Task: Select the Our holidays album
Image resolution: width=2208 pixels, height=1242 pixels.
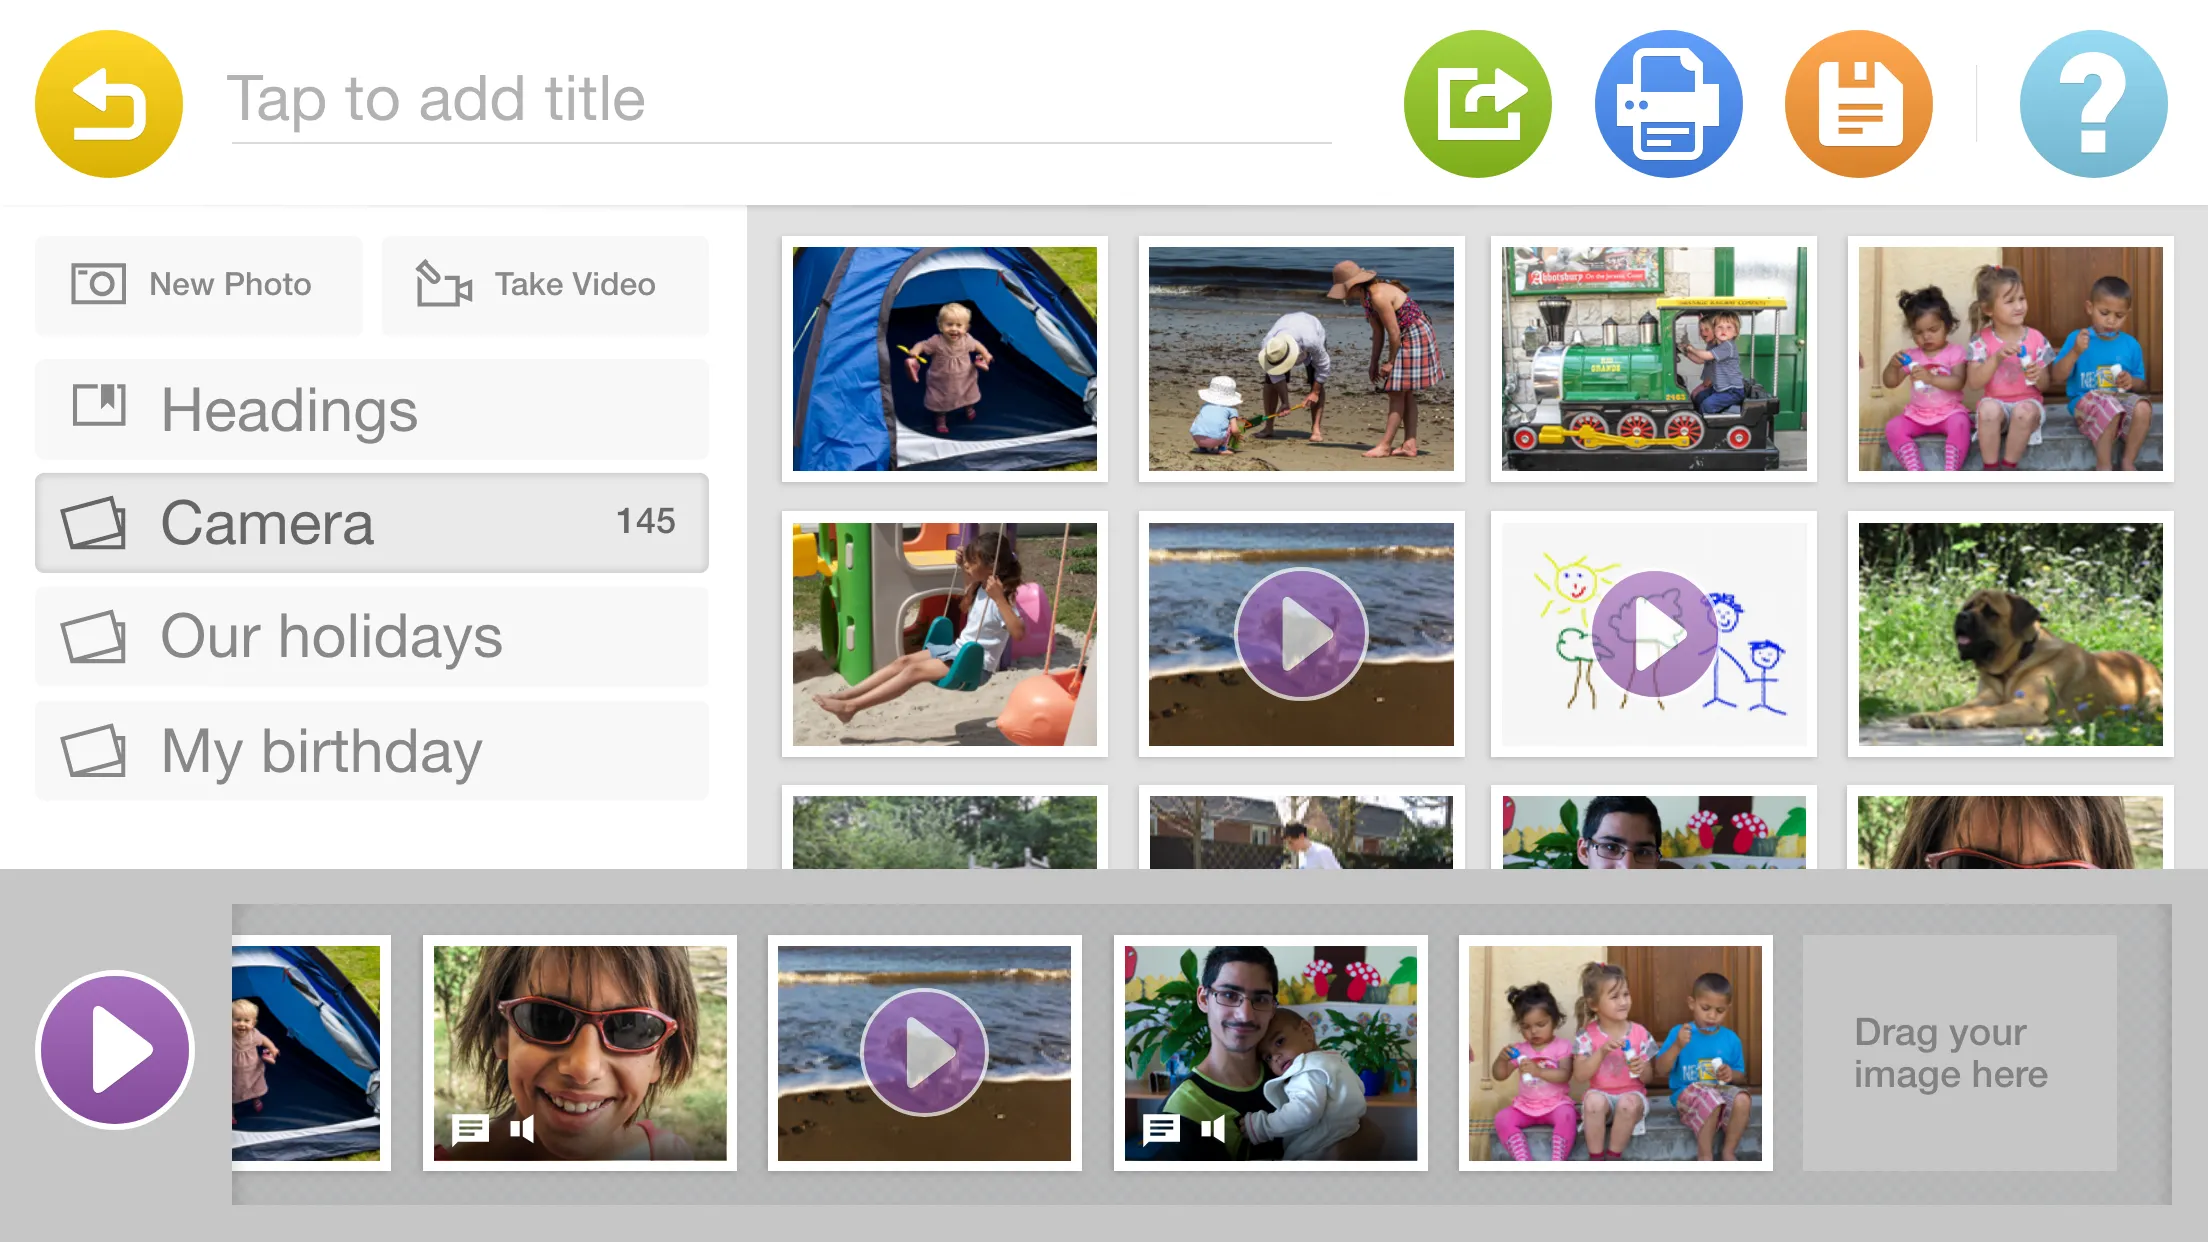Action: click(x=372, y=634)
